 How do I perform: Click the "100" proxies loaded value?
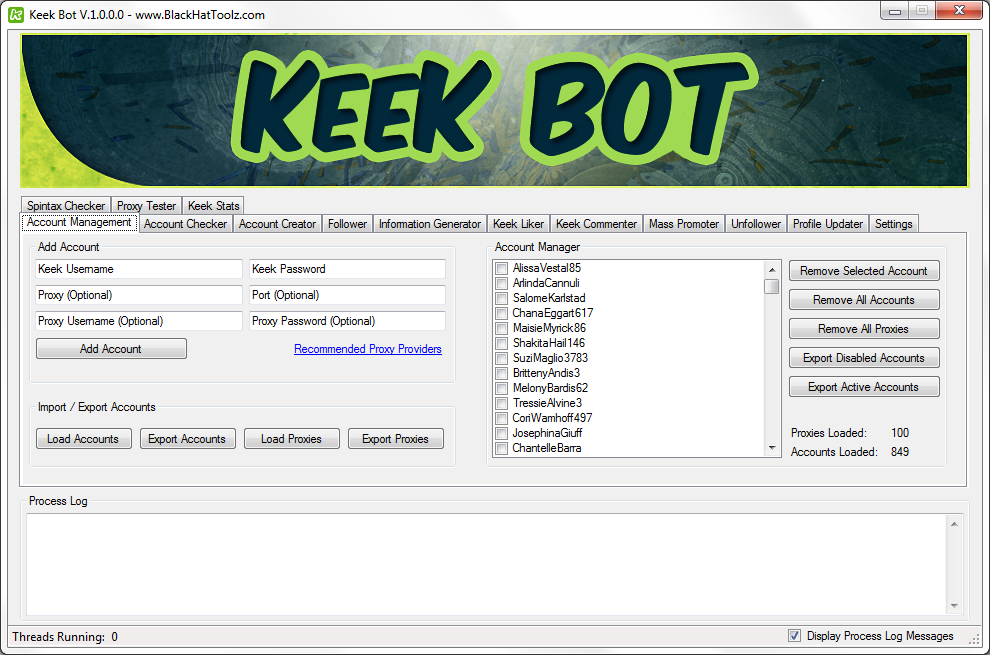[x=900, y=433]
